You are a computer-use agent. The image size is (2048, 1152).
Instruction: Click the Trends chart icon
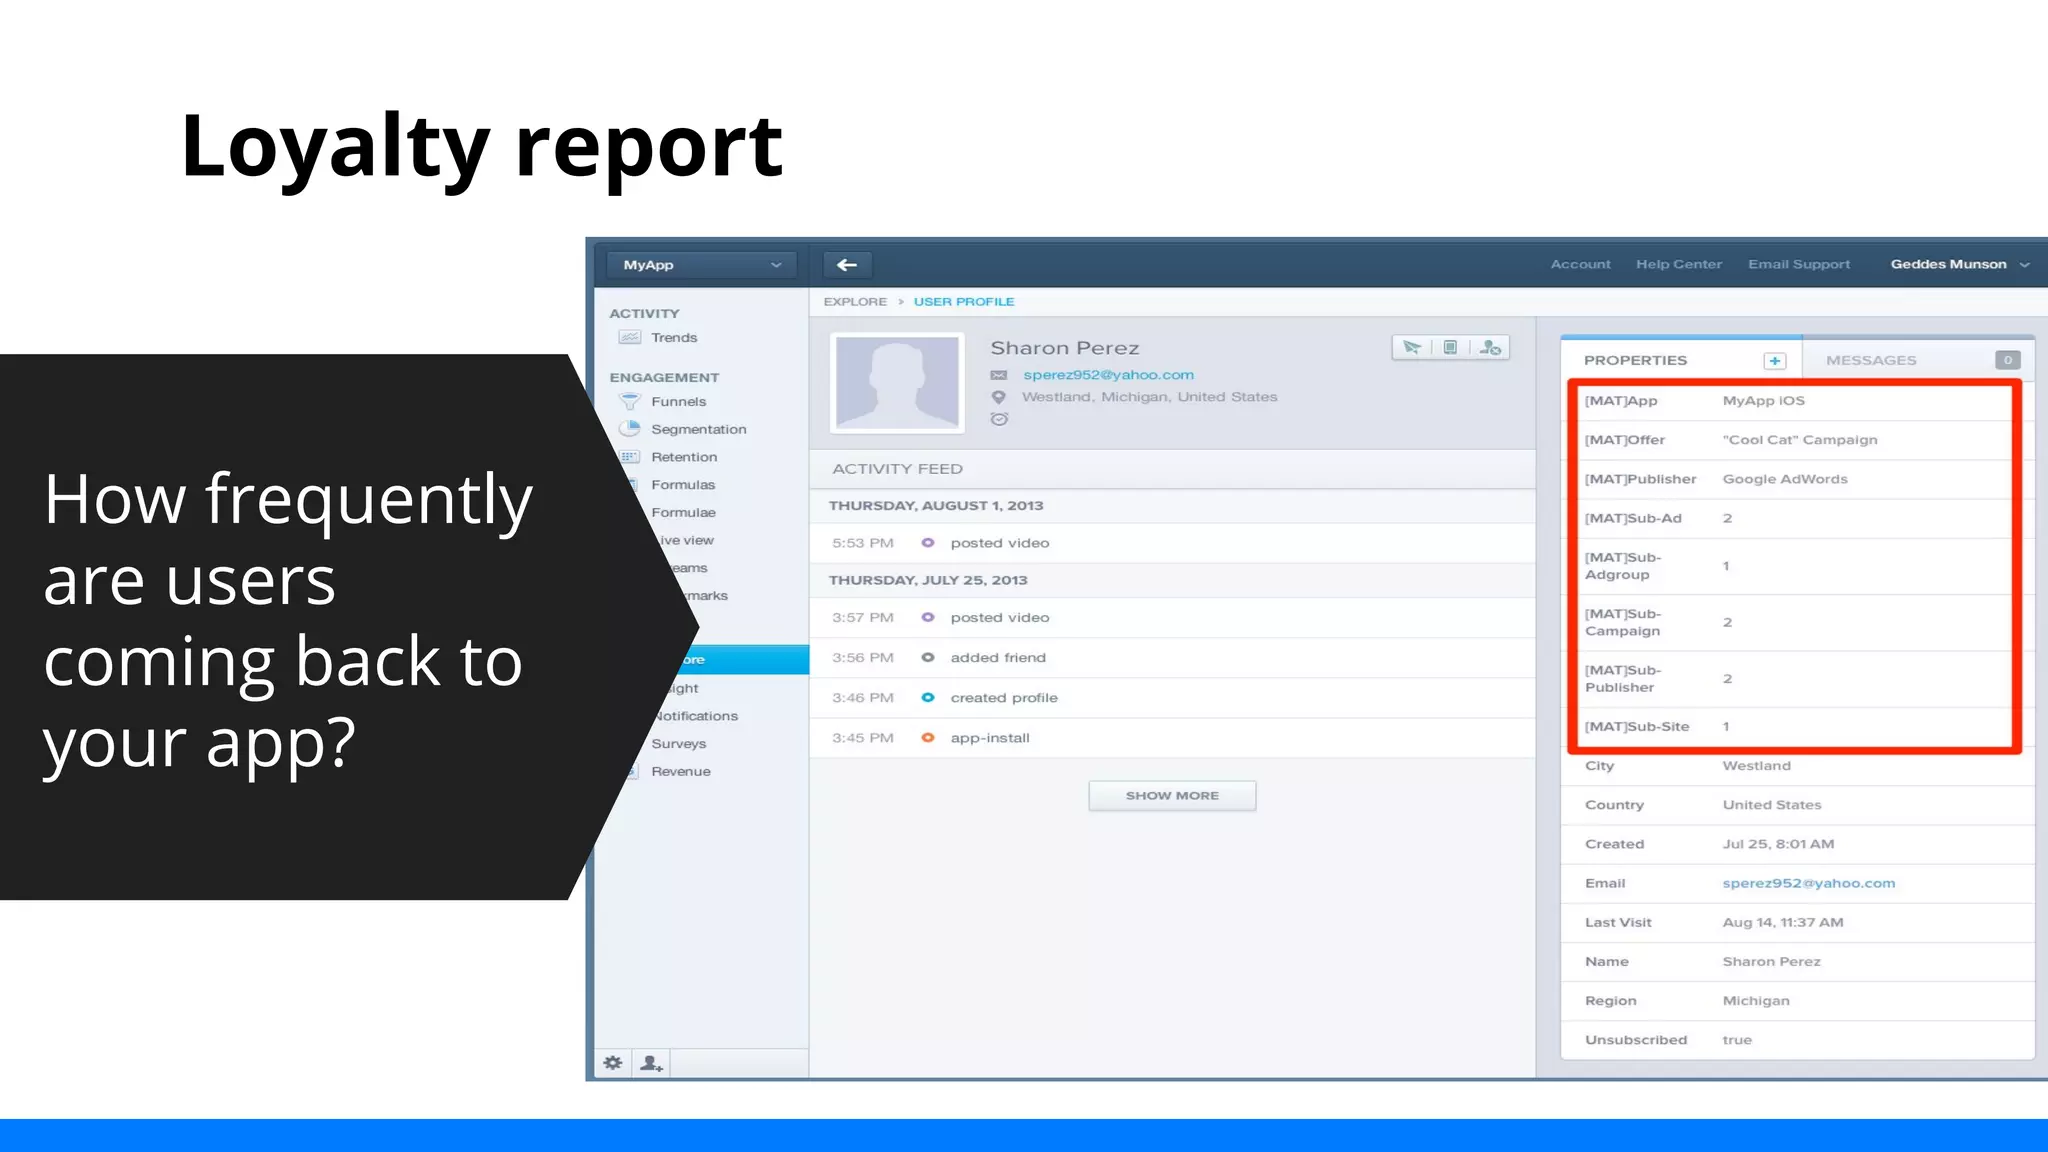(629, 337)
